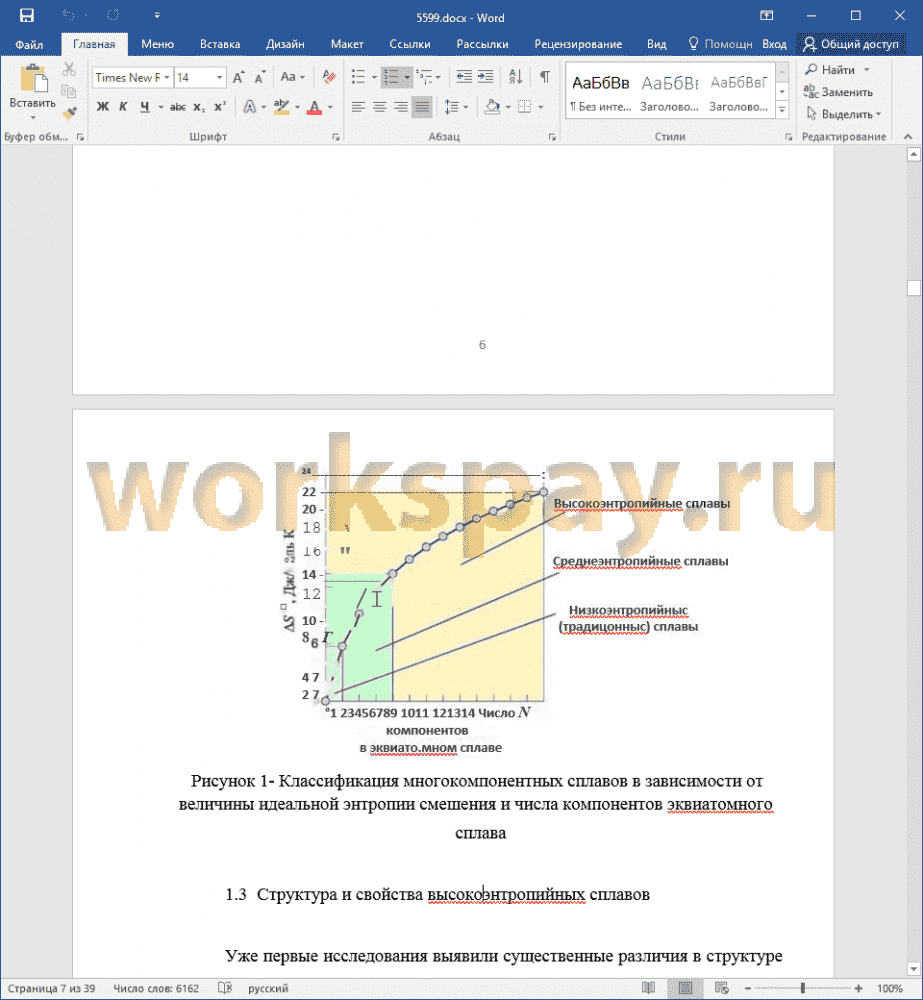
Task: Switch to the Макет tab
Action: pos(347,44)
